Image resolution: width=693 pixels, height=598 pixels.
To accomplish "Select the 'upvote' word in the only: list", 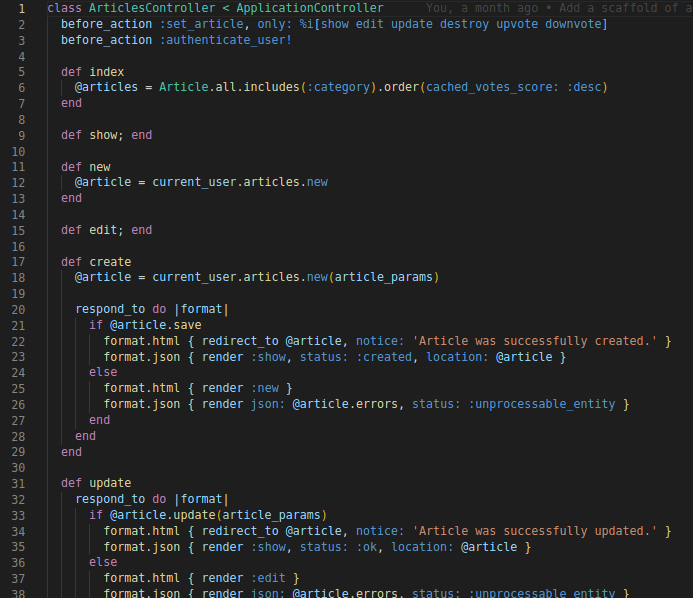I will click(517, 24).
